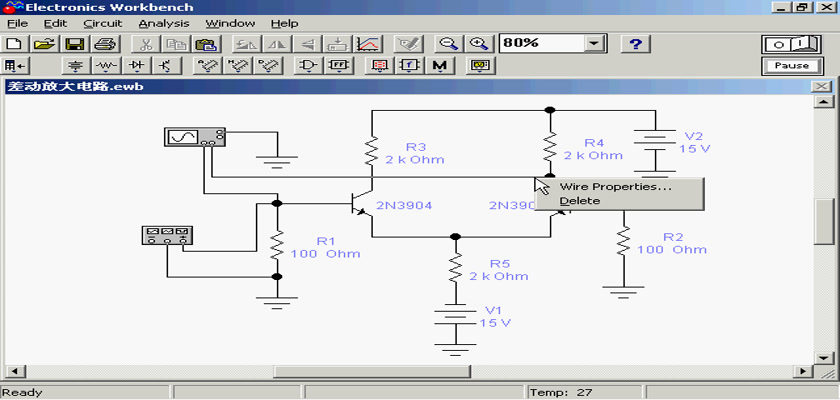Expand the 80% zoom dropdown arrow
The height and width of the screenshot is (400, 840).
(x=594, y=43)
